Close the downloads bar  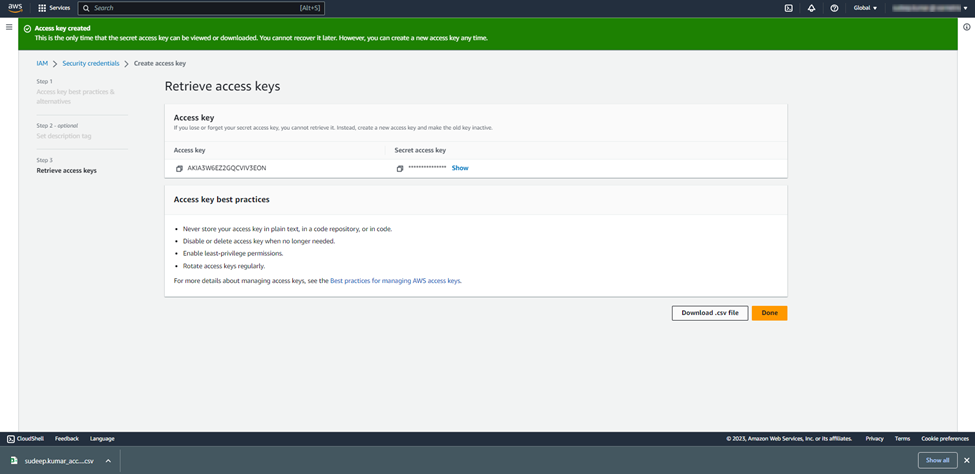pyautogui.click(x=966, y=460)
